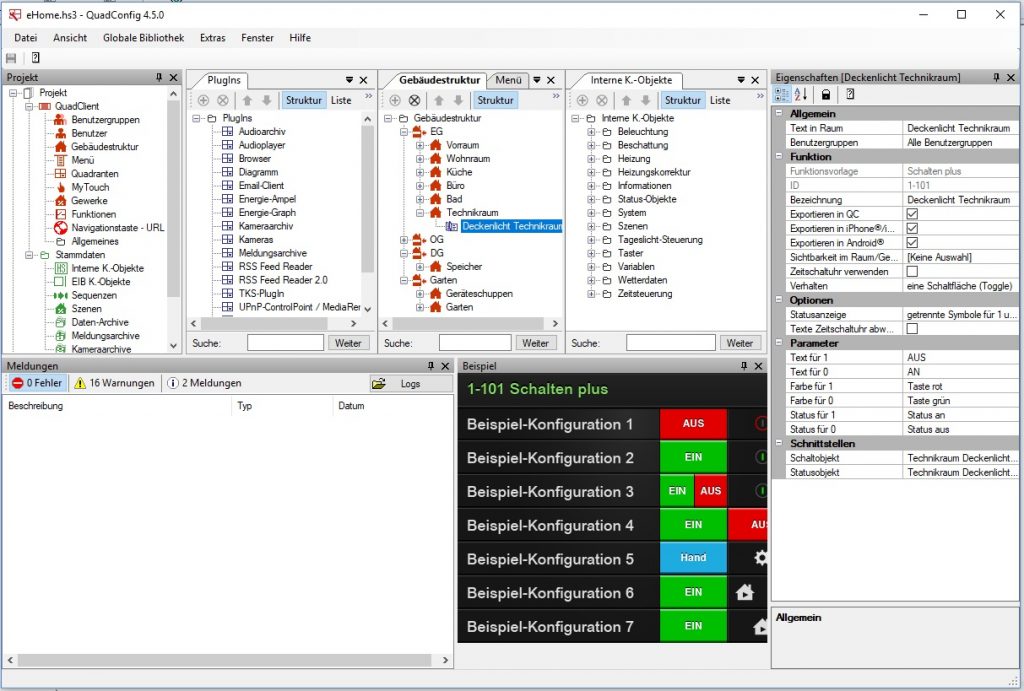Open the Extras menu
Screen dimensions: 1024x691
click(212, 38)
